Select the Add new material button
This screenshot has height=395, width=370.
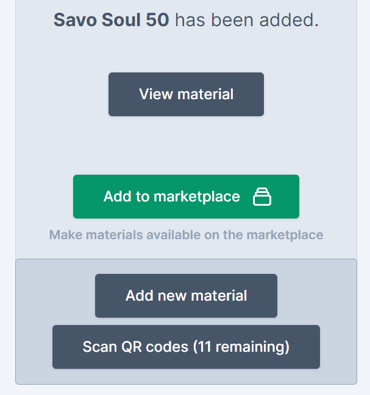tap(186, 296)
